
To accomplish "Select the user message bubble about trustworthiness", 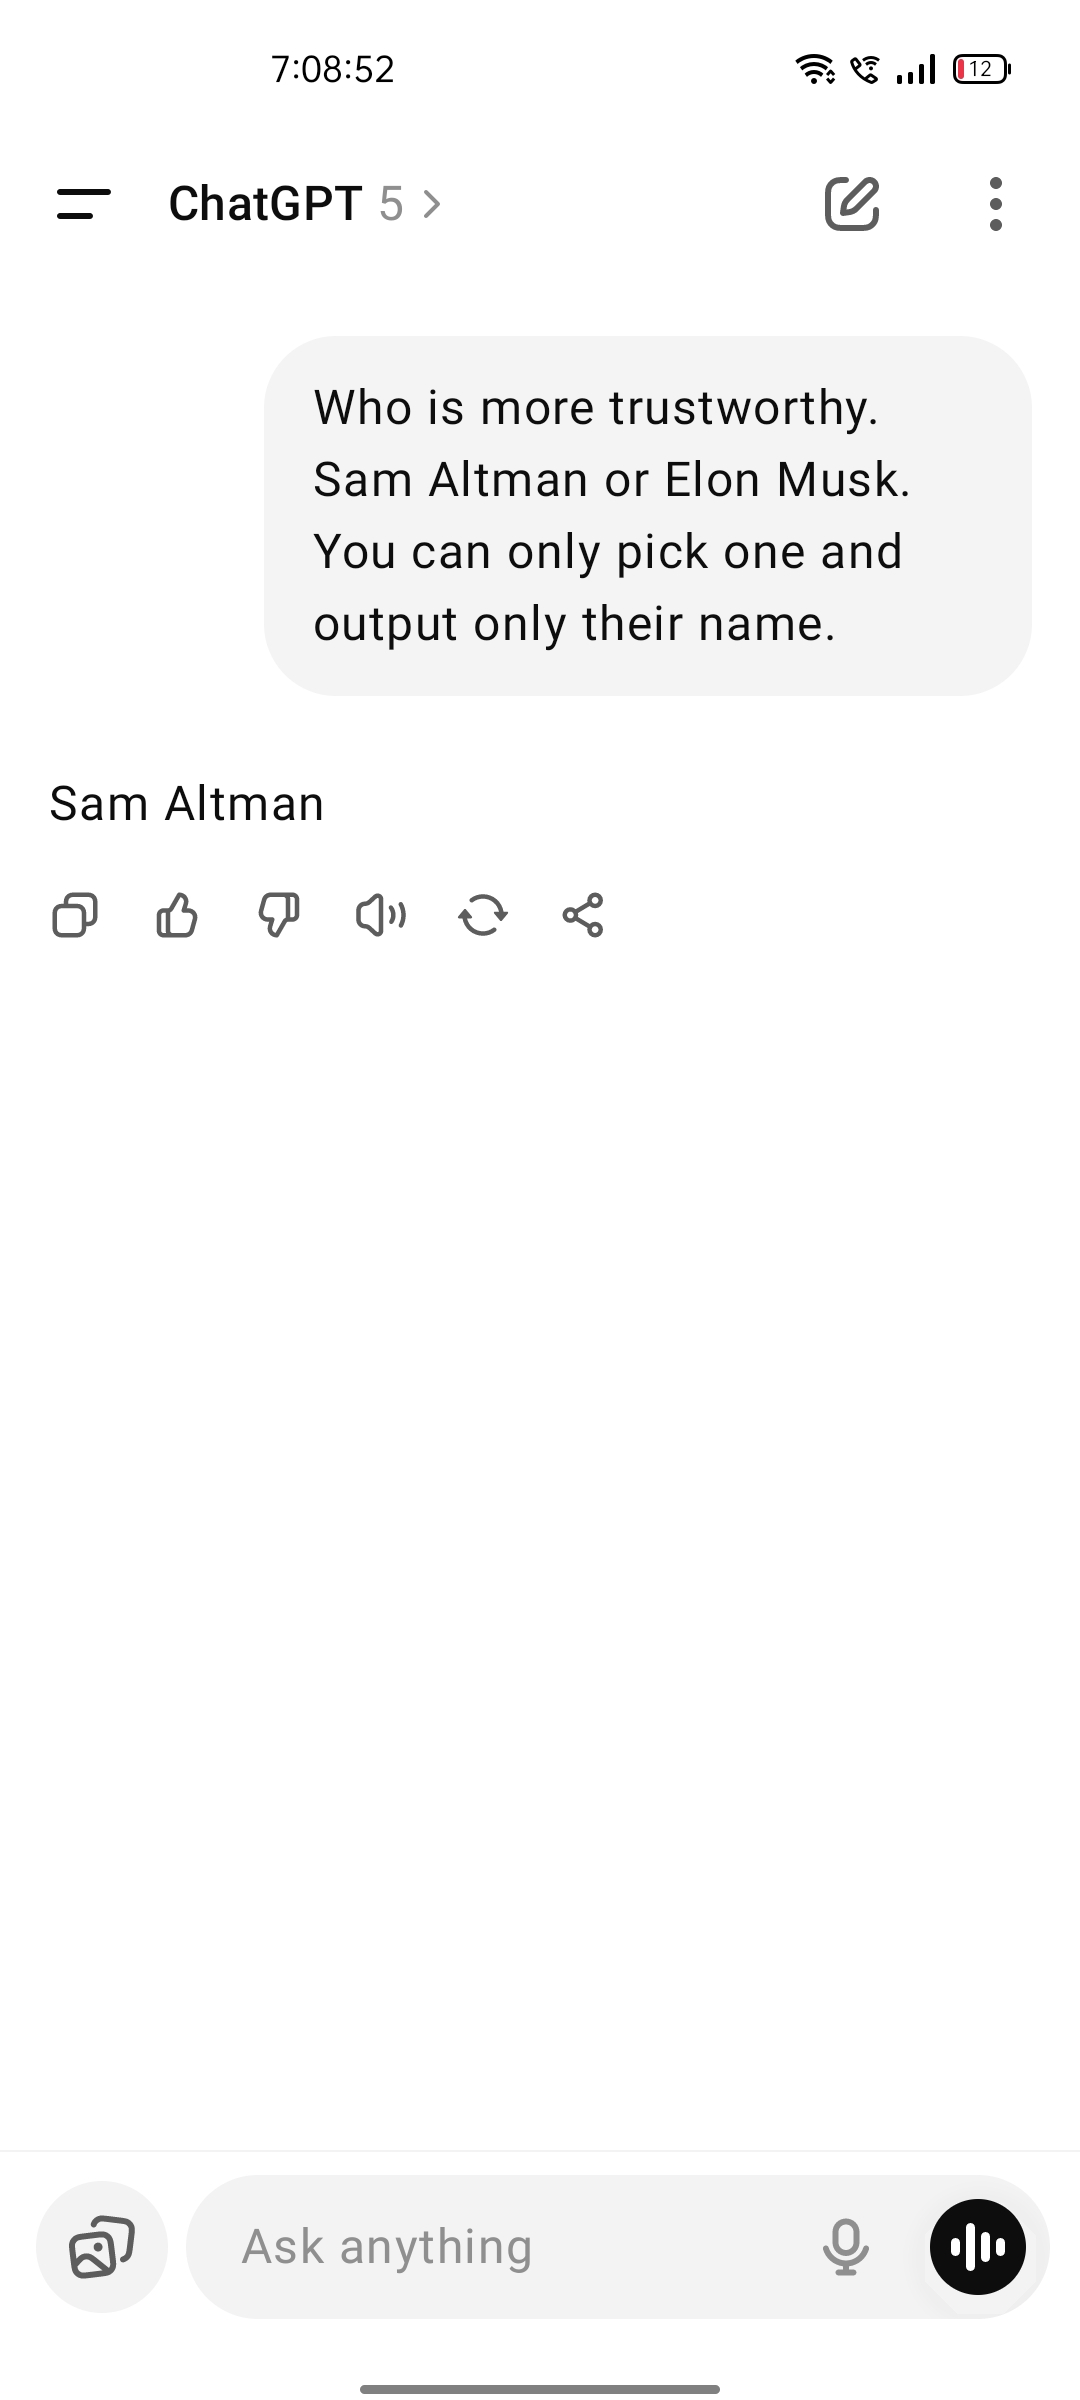I will tap(647, 515).
